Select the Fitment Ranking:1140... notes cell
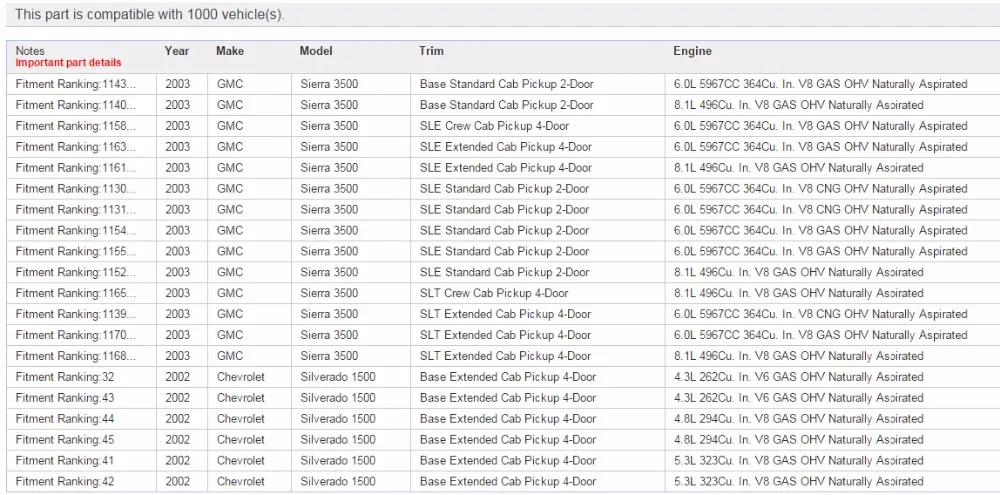 coord(82,105)
